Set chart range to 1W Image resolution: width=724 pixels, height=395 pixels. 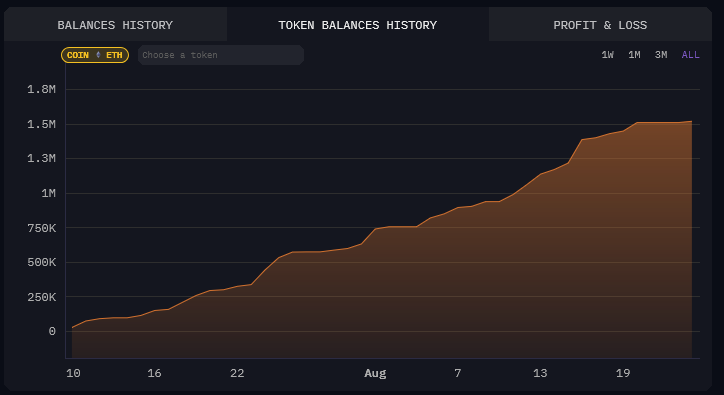pyautogui.click(x=607, y=55)
